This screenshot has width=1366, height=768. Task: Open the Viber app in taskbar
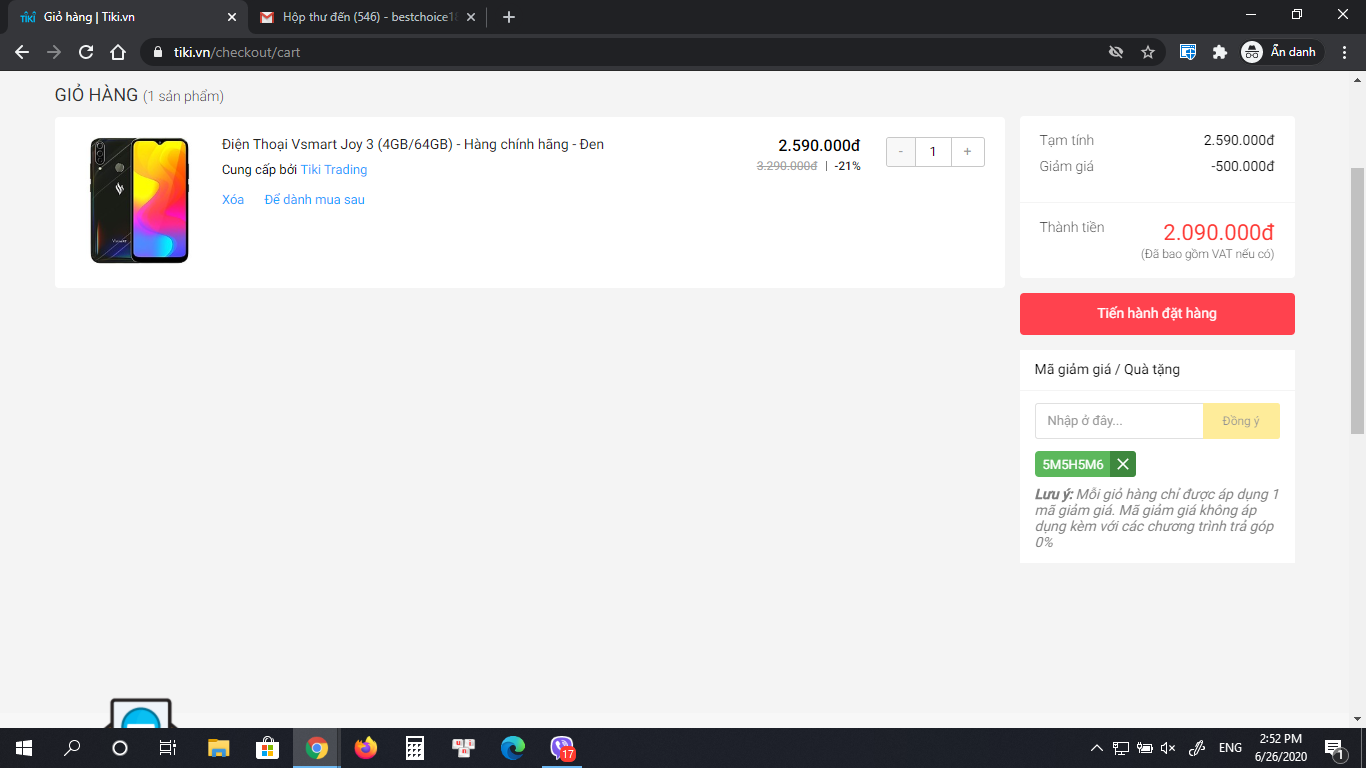[x=562, y=748]
